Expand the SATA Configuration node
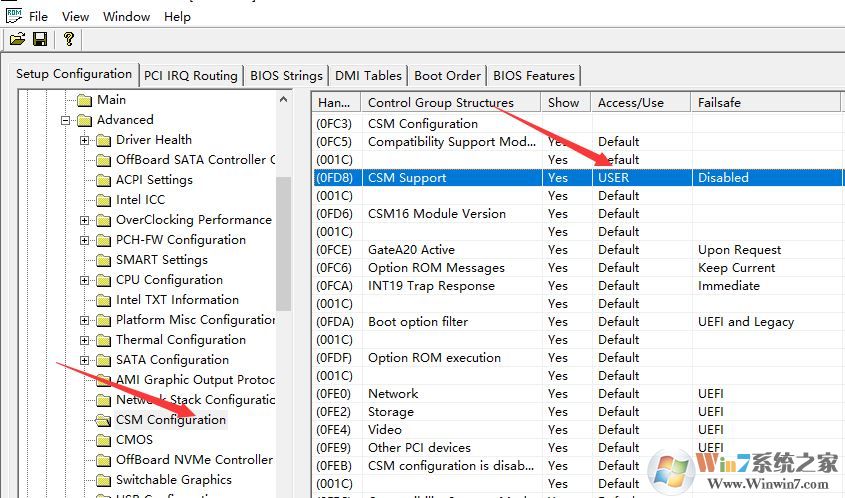This screenshot has height=498, width=845. point(85,360)
